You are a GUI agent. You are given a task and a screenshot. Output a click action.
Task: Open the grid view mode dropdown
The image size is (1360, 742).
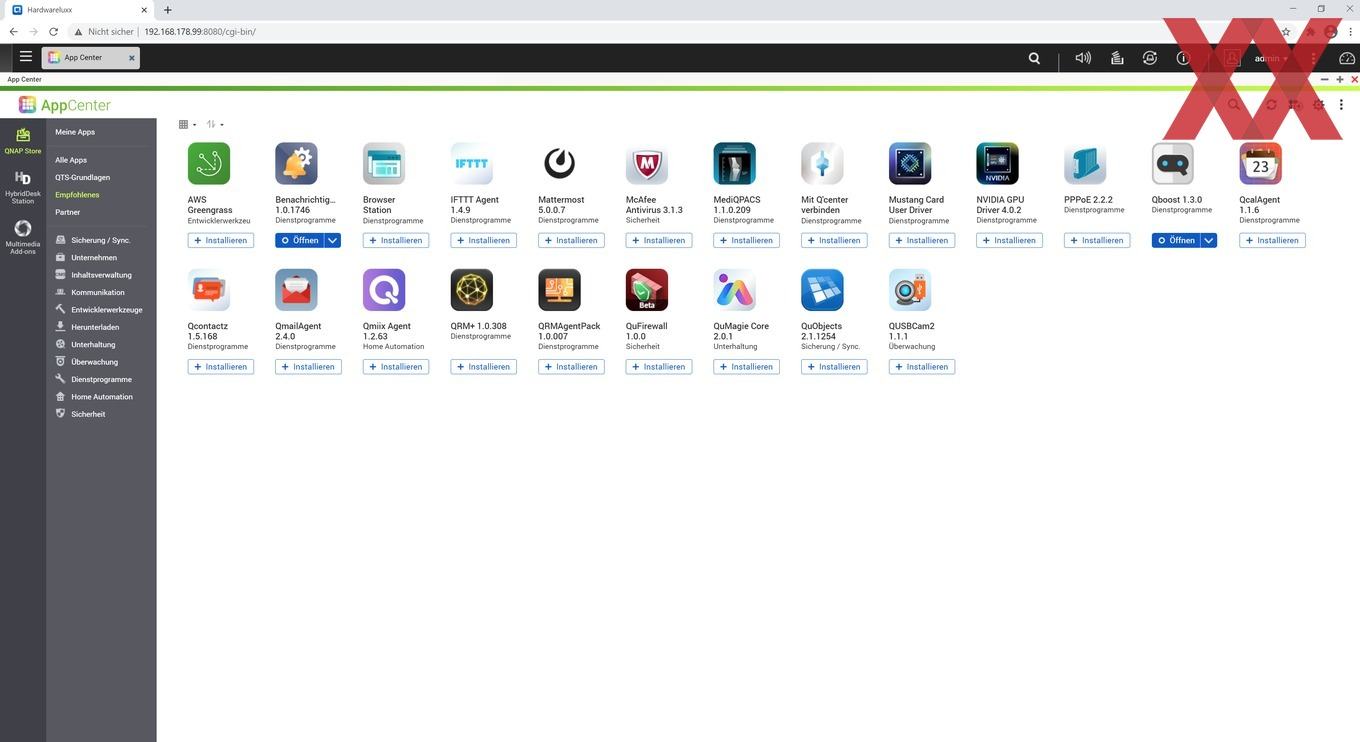[x=187, y=124]
